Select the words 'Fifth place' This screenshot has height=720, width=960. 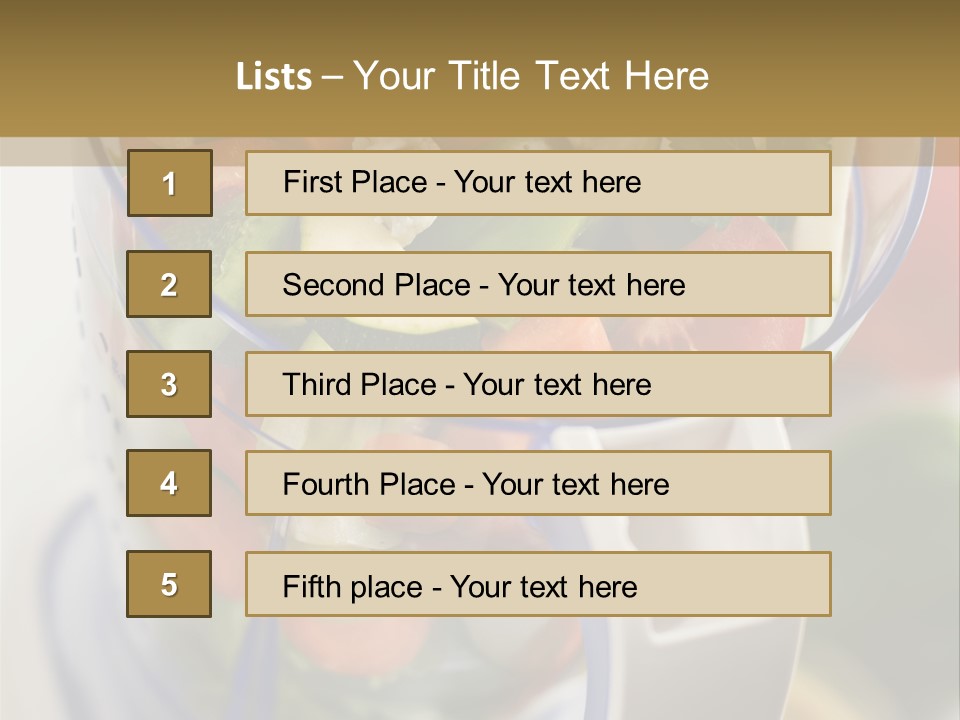coord(353,587)
